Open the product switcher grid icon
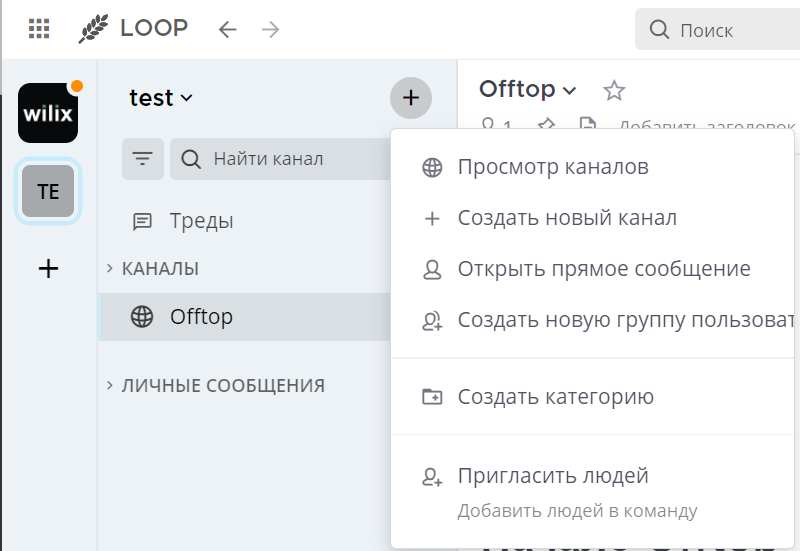 (39, 29)
